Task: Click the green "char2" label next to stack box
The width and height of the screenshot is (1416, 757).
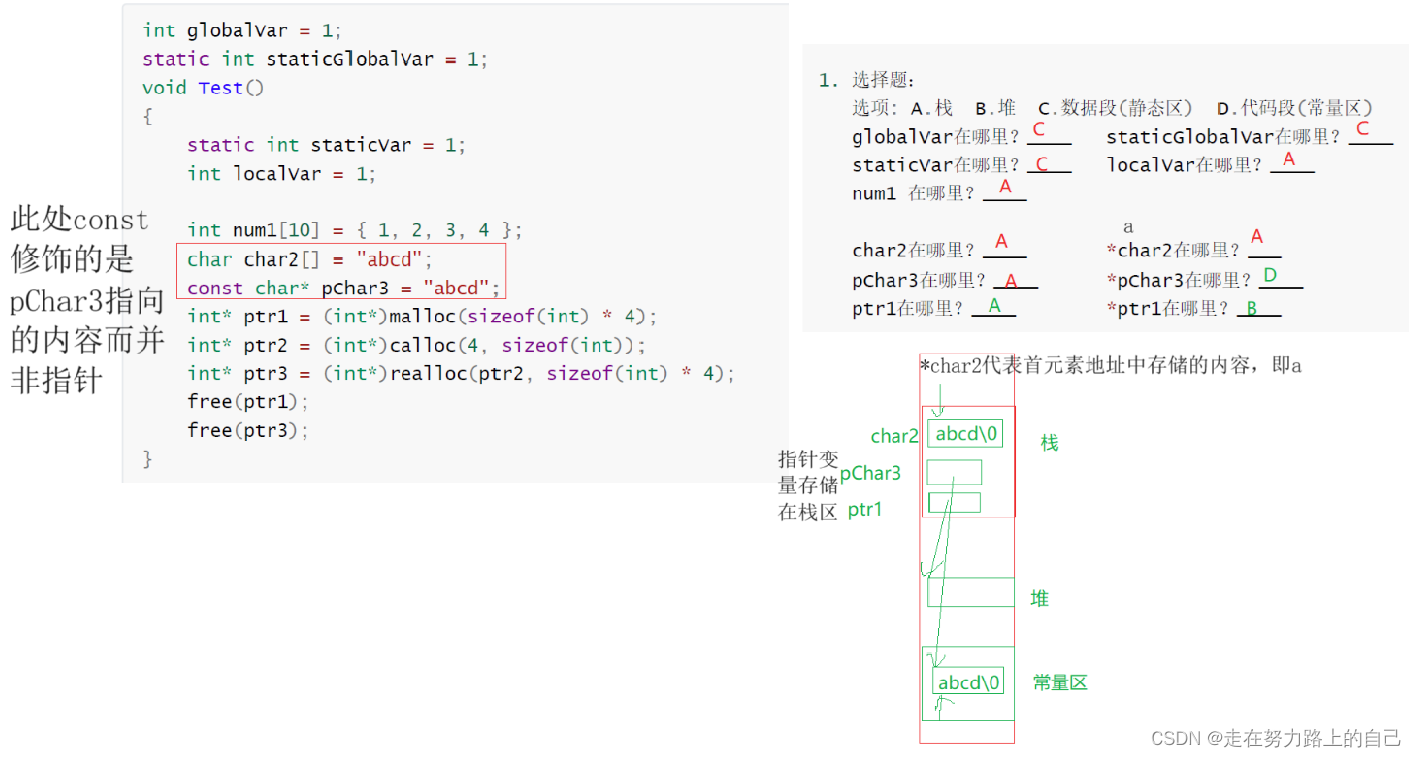Action: [x=894, y=436]
